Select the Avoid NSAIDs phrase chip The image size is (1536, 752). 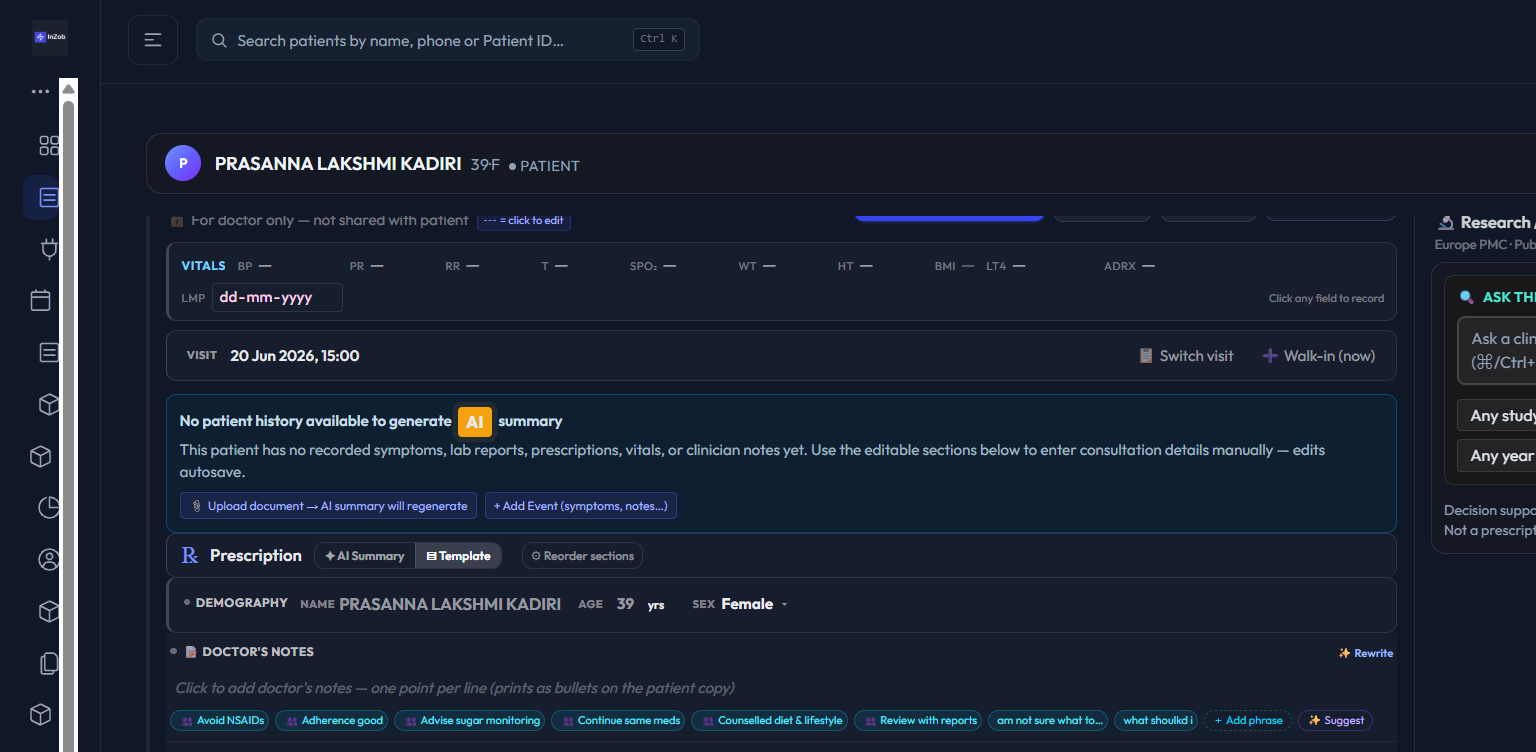(x=219, y=720)
